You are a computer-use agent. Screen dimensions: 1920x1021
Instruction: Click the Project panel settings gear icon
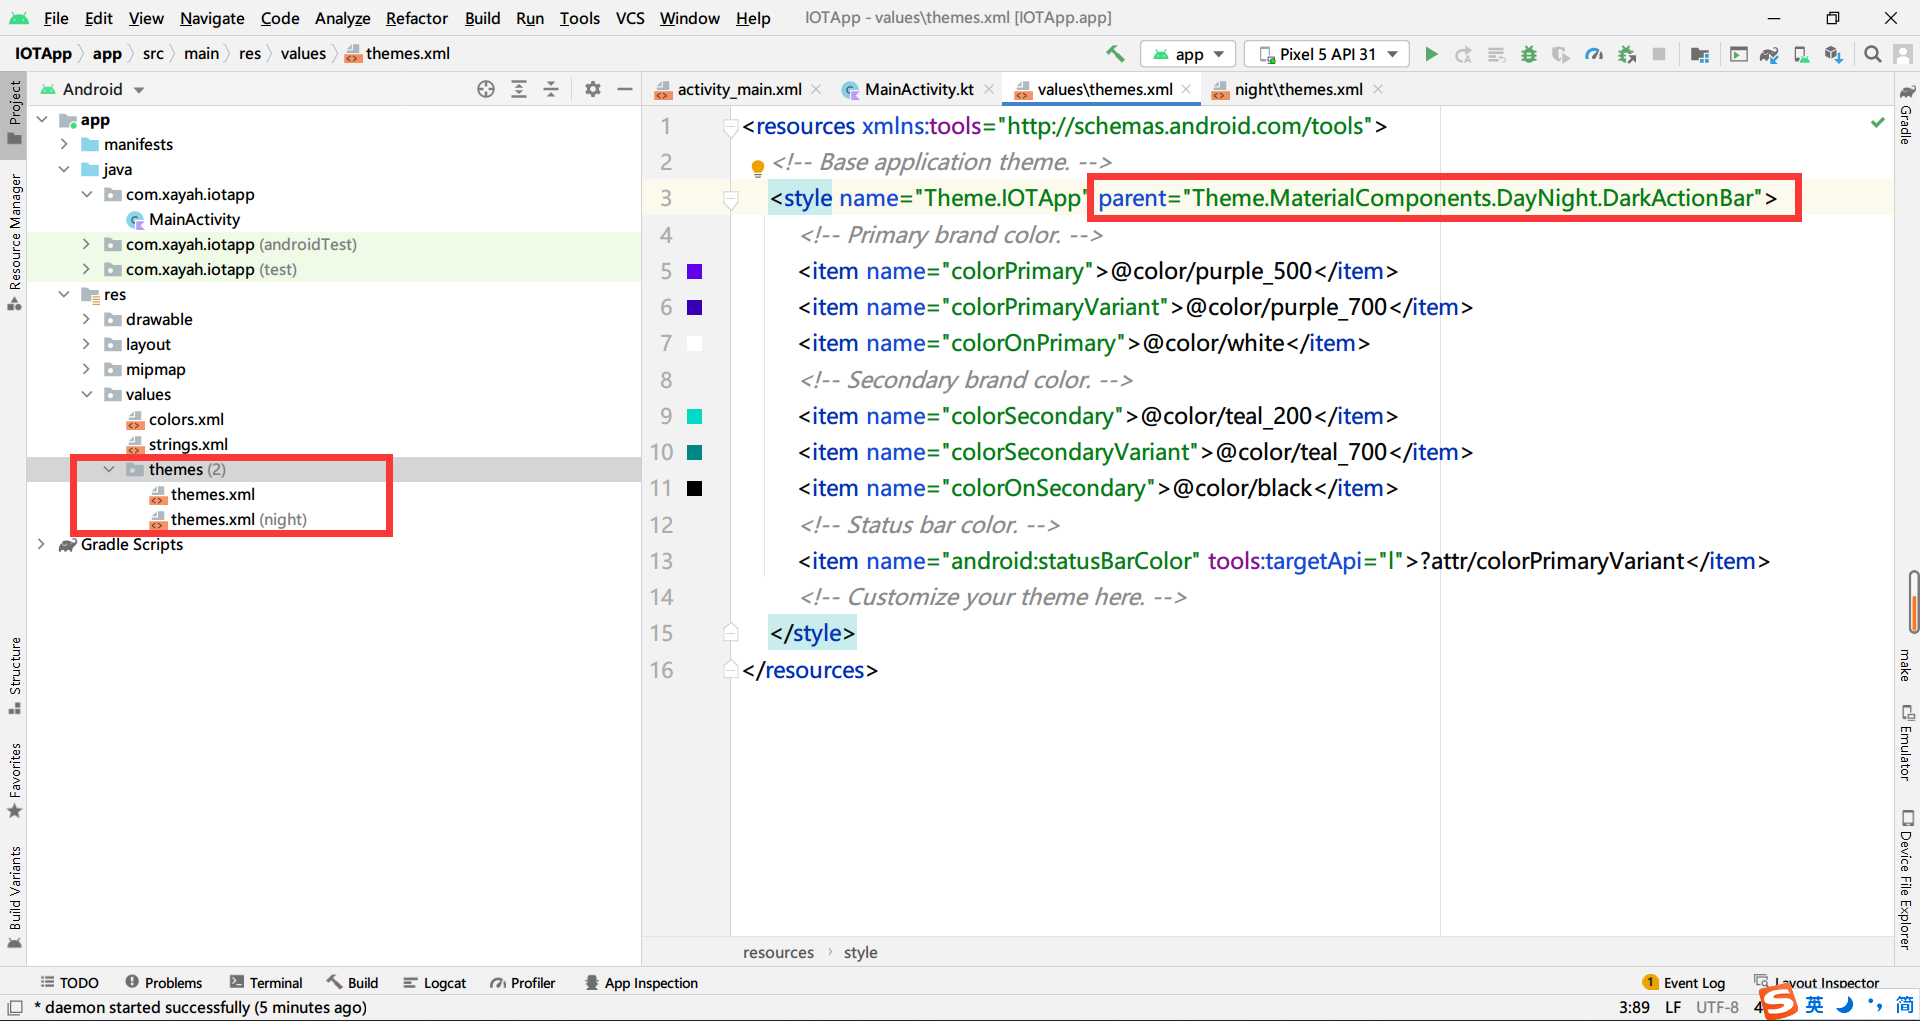click(593, 89)
